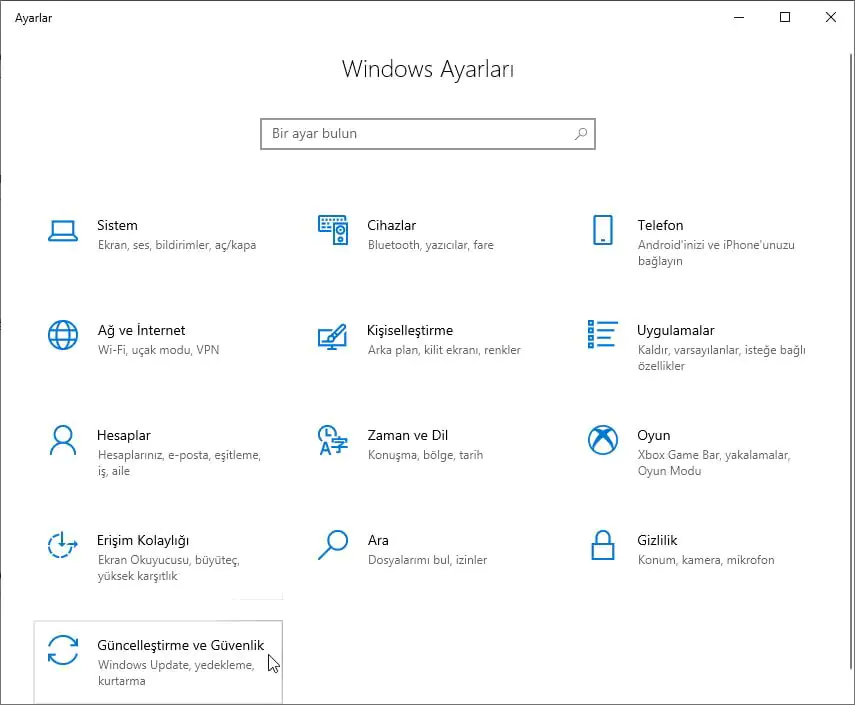Click Güncelleştirme ve Güvenlik refresh icon
Screen dimensions: 855x705
[x=63, y=651]
